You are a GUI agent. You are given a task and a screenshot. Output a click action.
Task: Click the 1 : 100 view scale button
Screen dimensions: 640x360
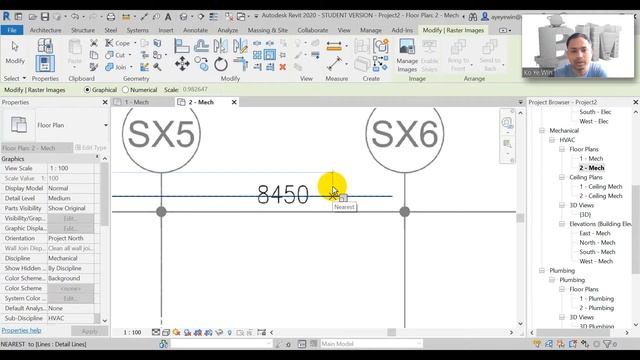(x=132, y=333)
